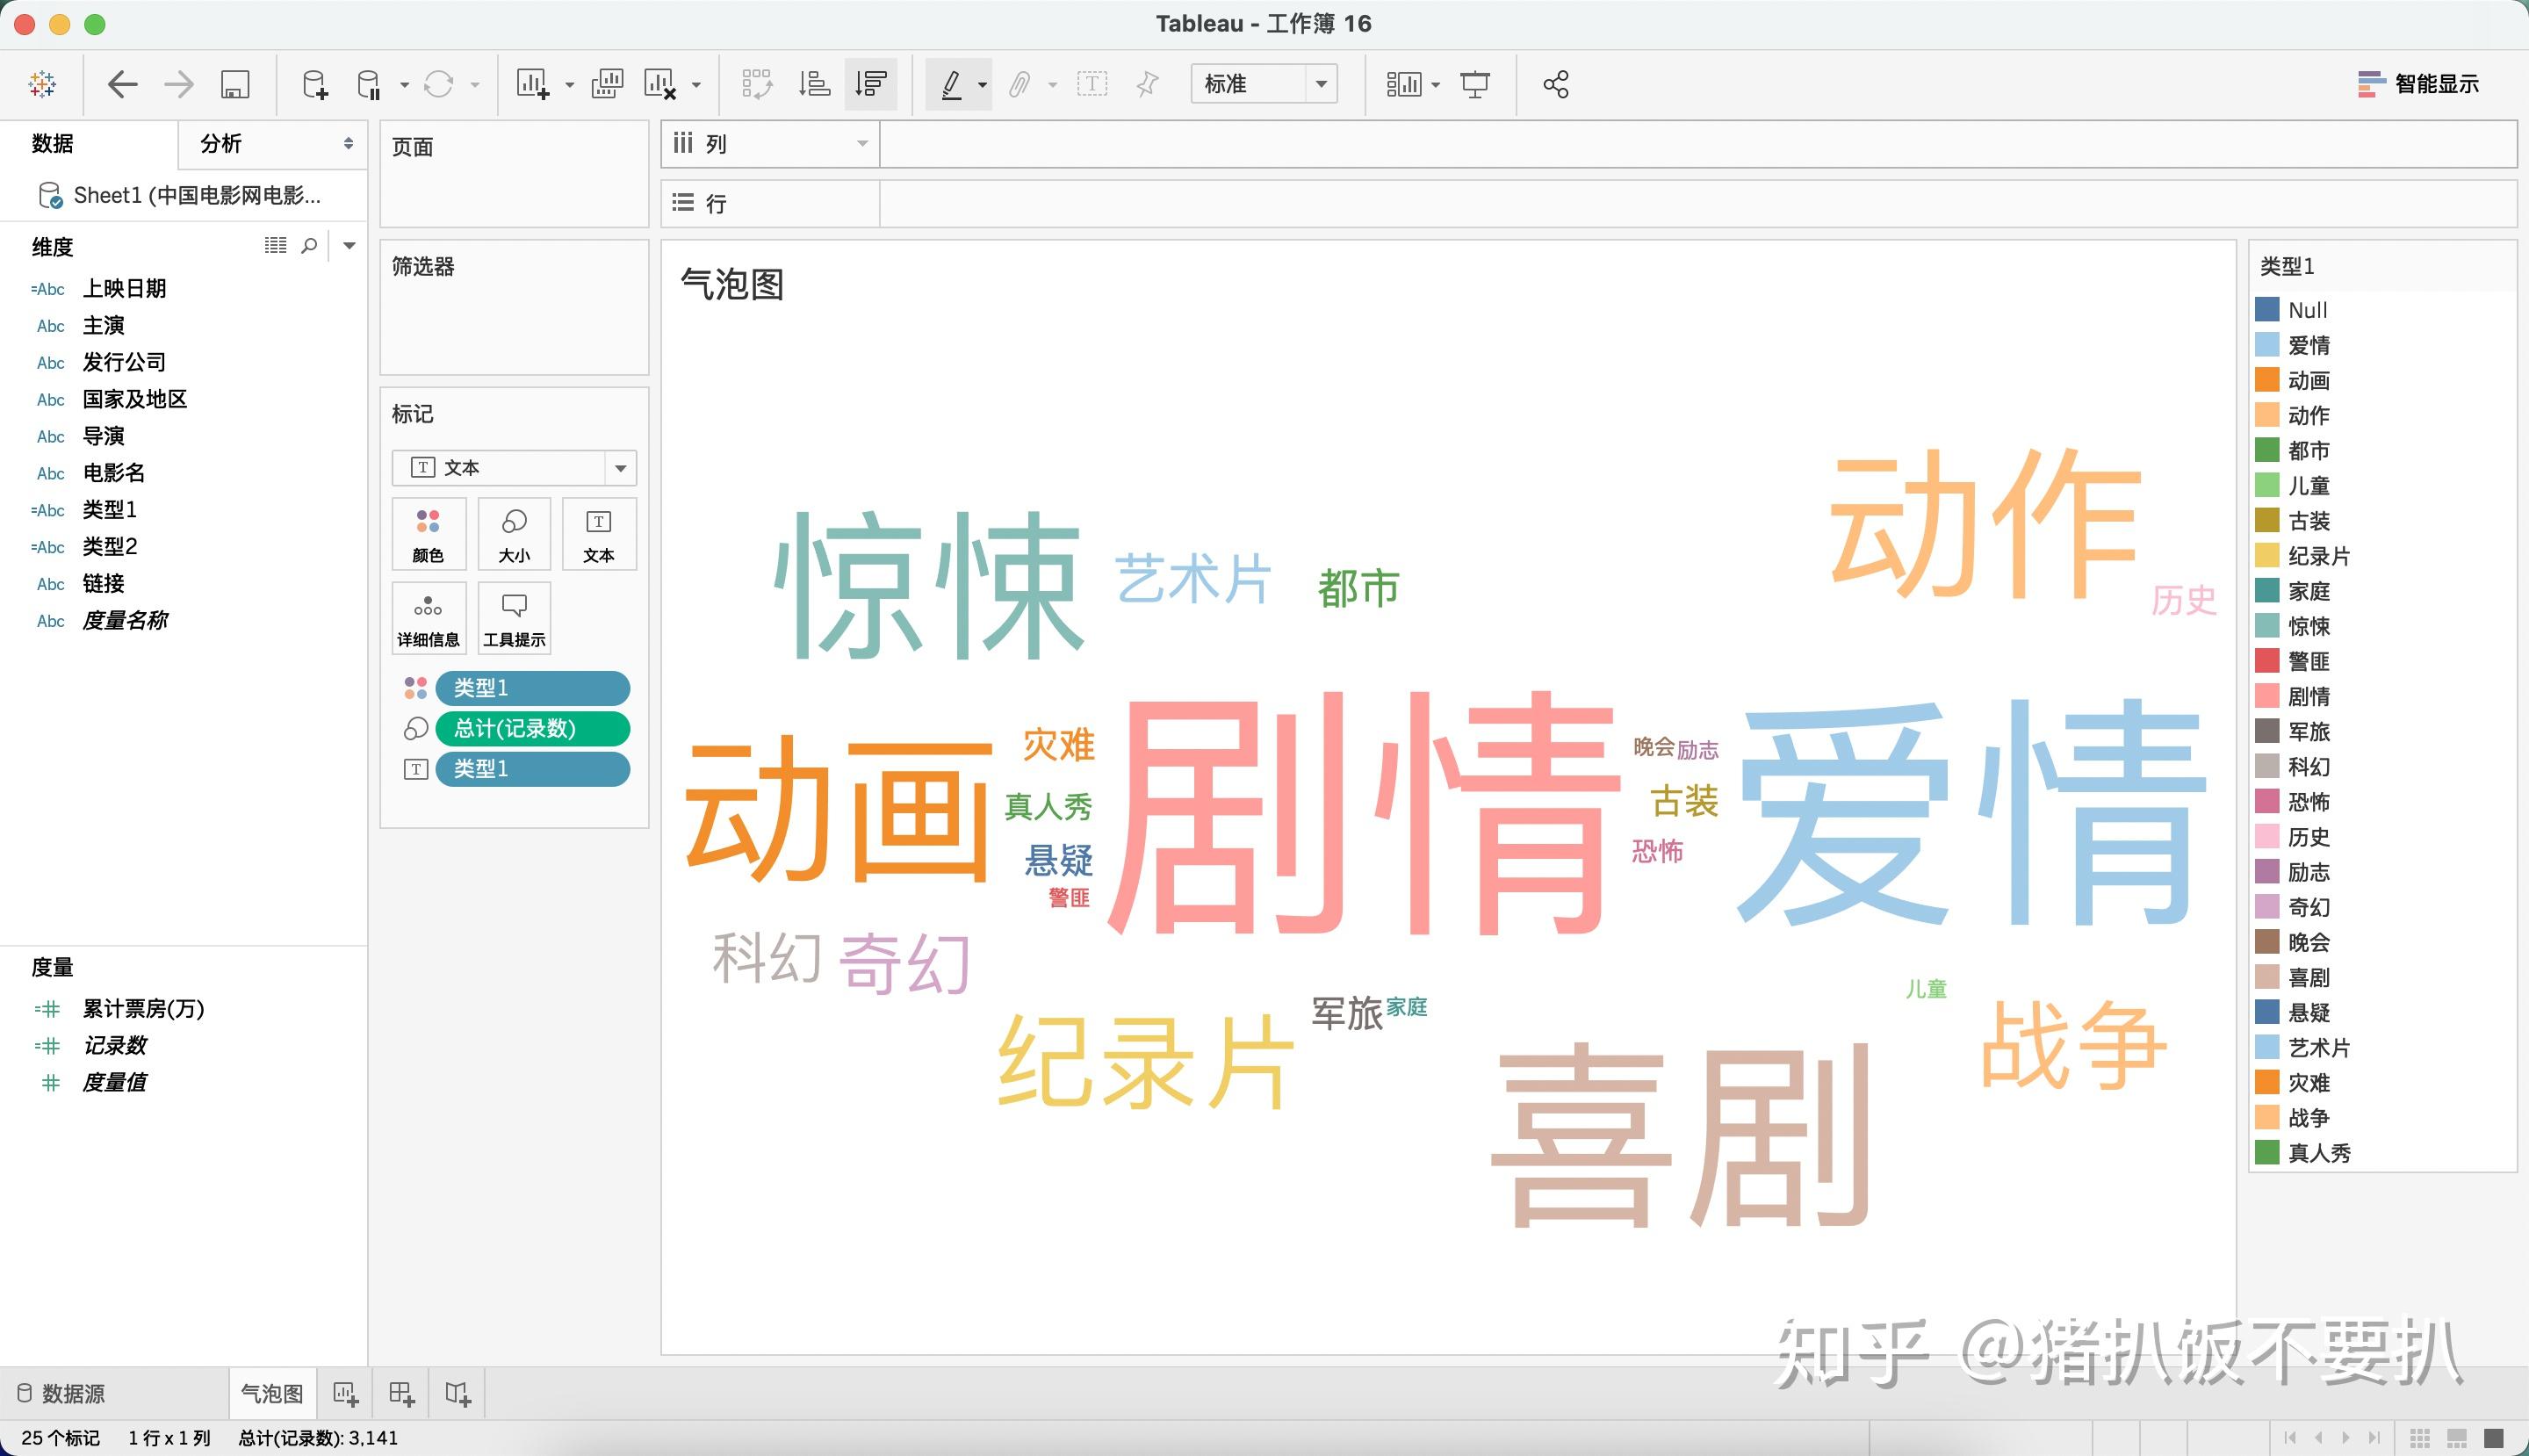
Task: Click the 剧情 word in the cloud
Action: click(1364, 812)
